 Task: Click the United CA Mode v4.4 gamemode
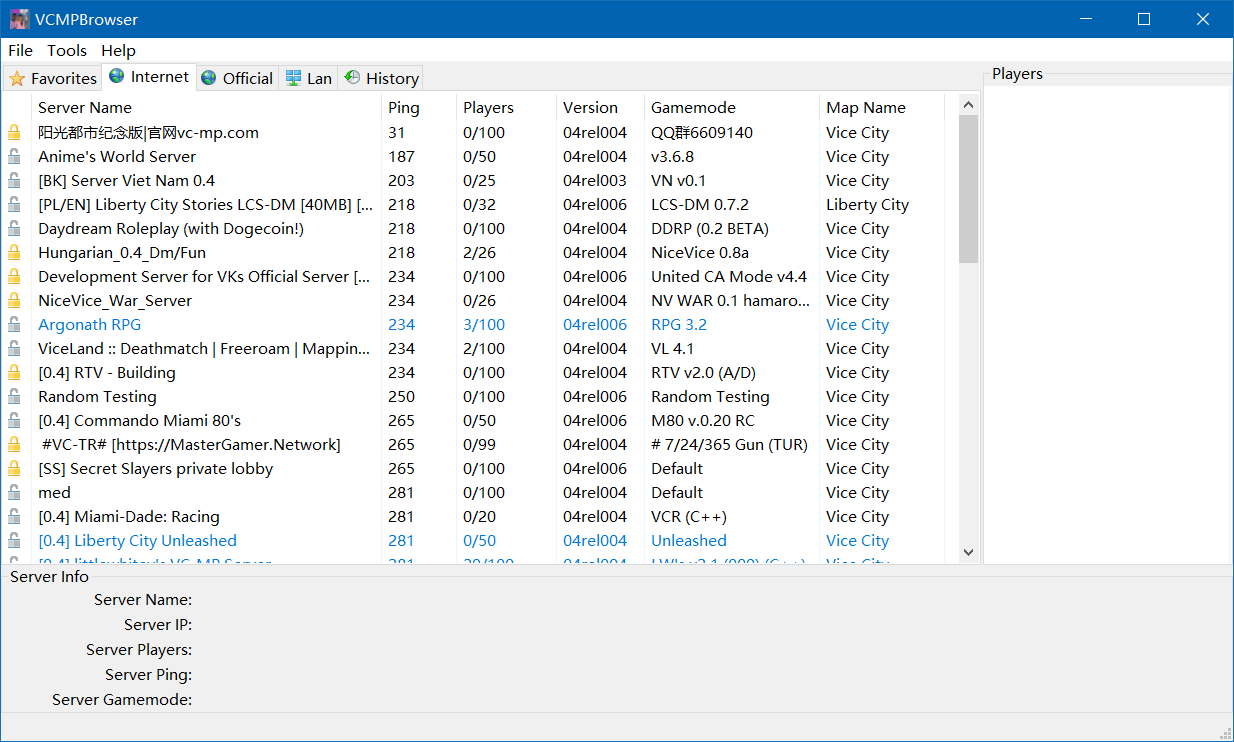point(729,276)
